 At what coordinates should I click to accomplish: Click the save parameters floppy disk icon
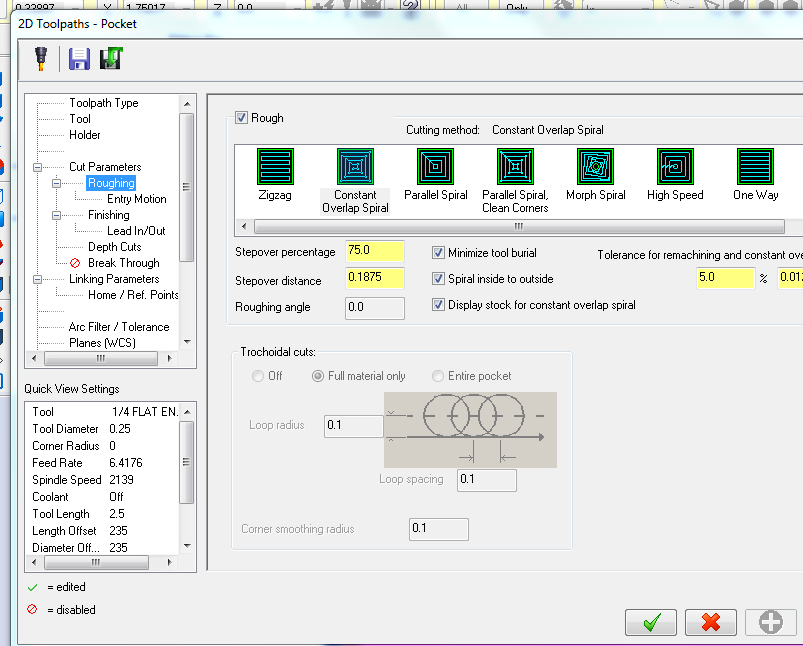pyautogui.click(x=79, y=59)
